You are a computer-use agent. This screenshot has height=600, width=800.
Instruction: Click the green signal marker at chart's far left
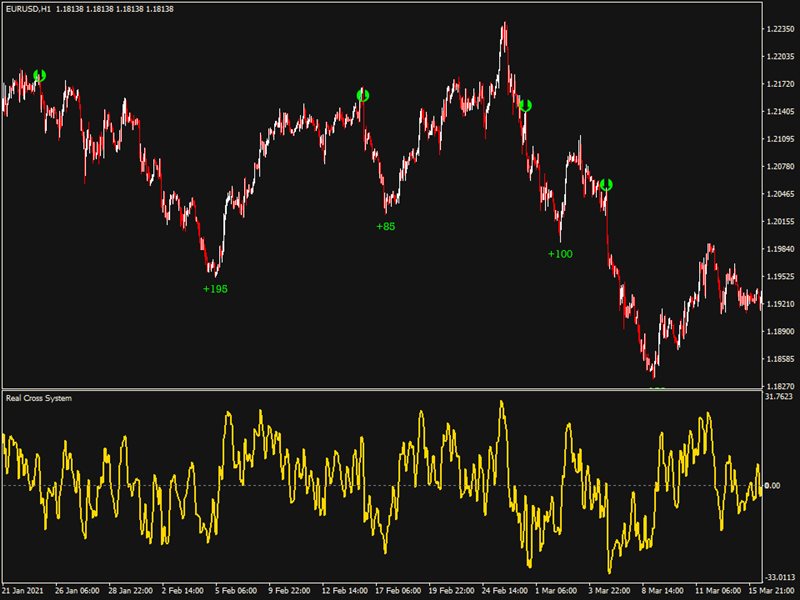[39, 75]
